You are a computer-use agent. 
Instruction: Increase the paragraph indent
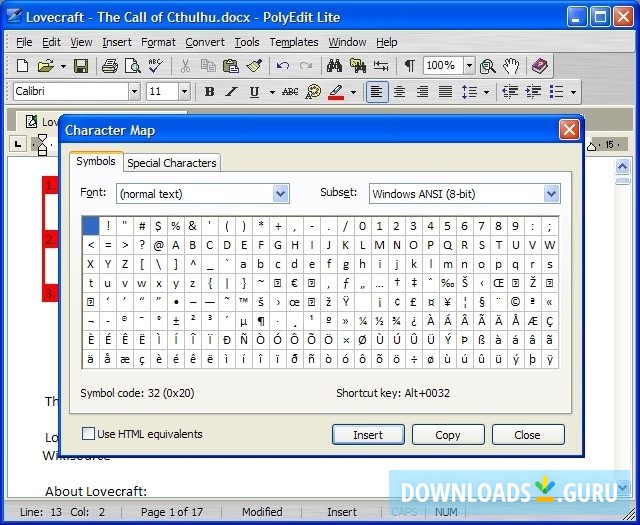(533, 92)
